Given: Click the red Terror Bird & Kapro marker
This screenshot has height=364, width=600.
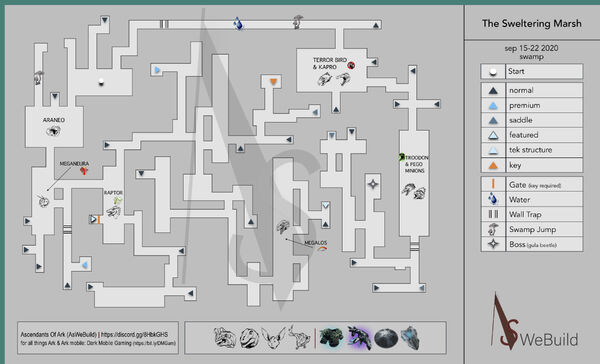Looking at the screenshot, I should point(351,65).
